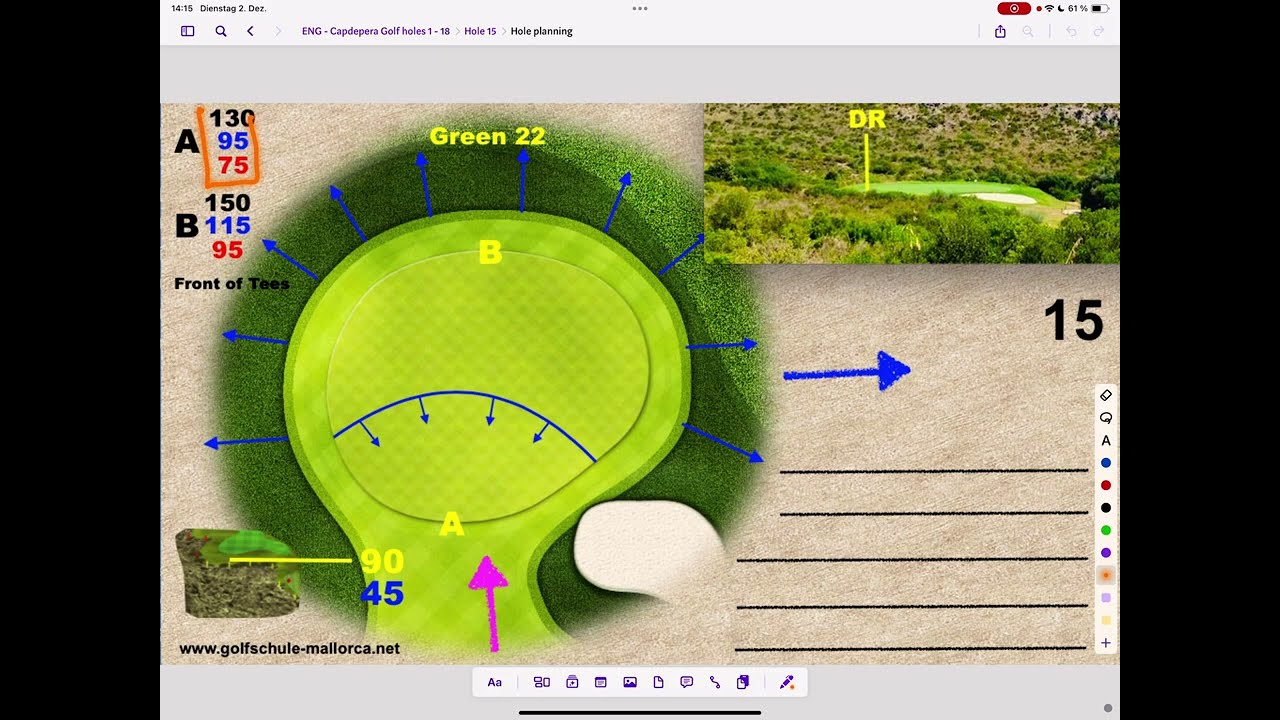The width and height of the screenshot is (1280, 720).
Task: Click the find-in-page magnifier at top right
Action: coord(1028,31)
